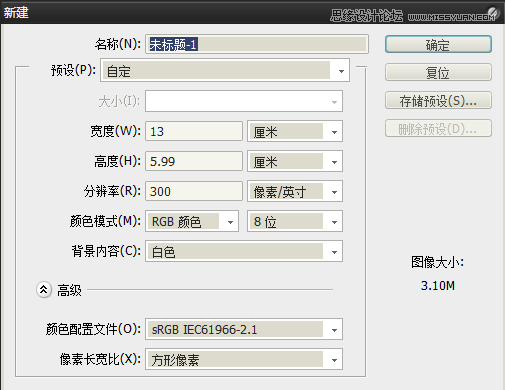Open the 颜色配置文件 dropdown showing sRGB IEC61966-2.1

coord(244,329)
